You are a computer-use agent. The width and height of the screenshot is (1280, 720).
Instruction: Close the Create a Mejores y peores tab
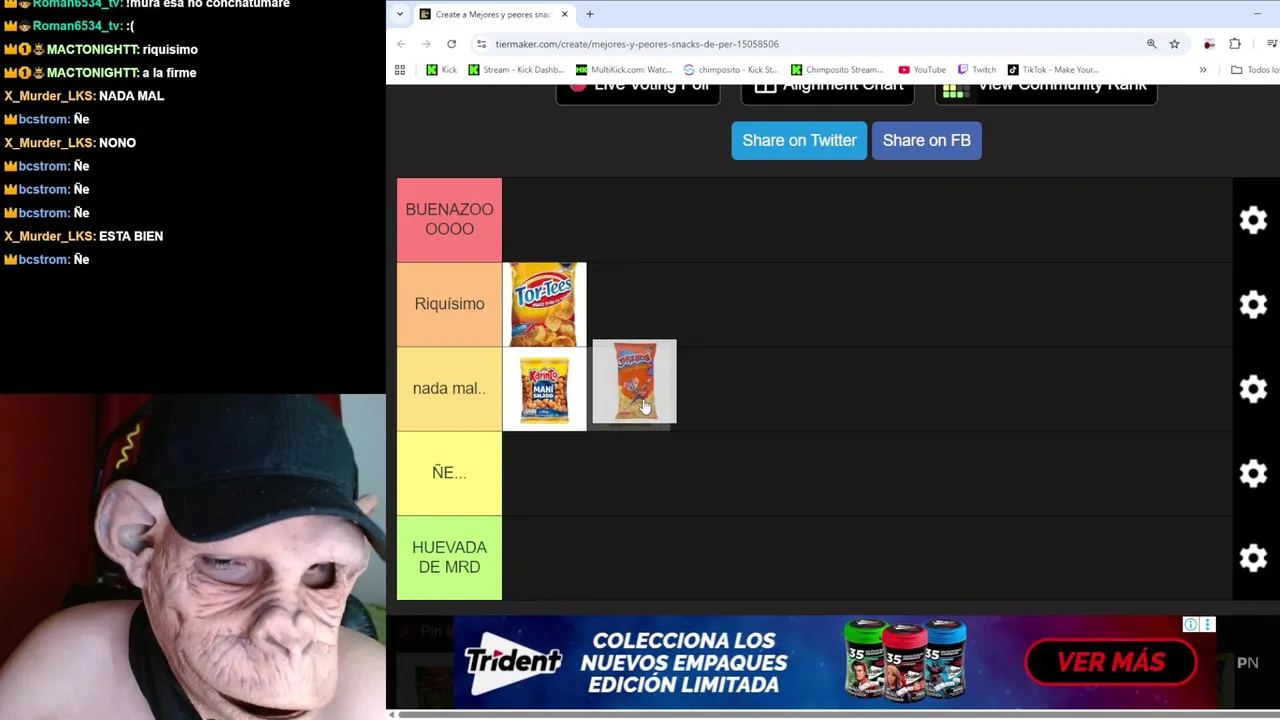(564, 14)
